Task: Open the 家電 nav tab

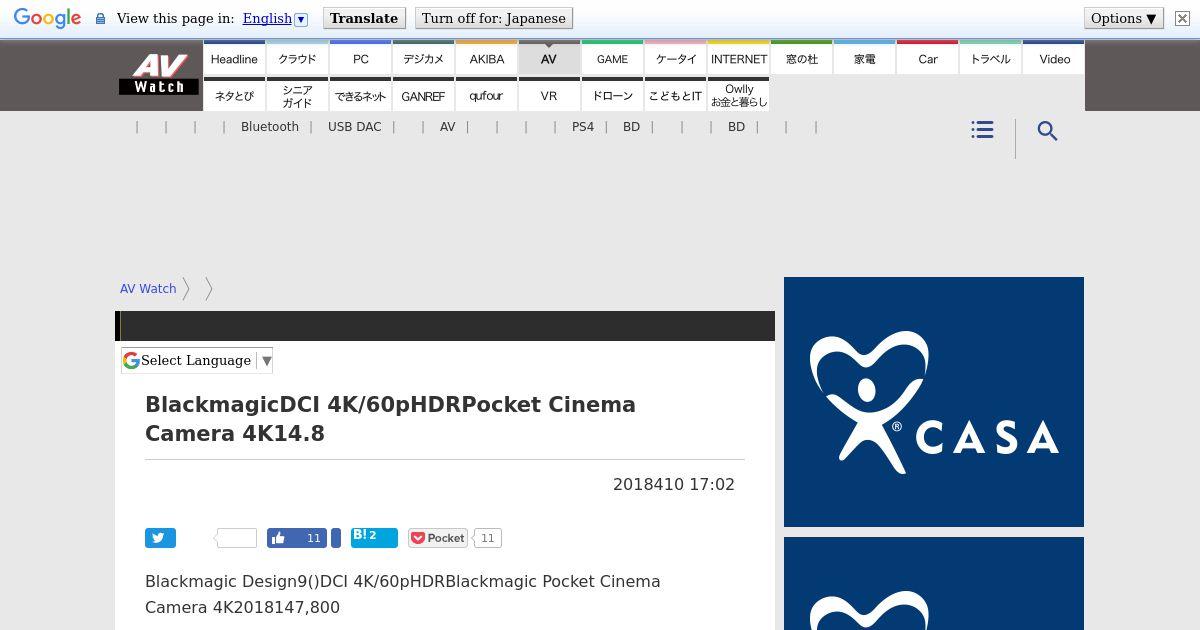Action: coord(865,58)
